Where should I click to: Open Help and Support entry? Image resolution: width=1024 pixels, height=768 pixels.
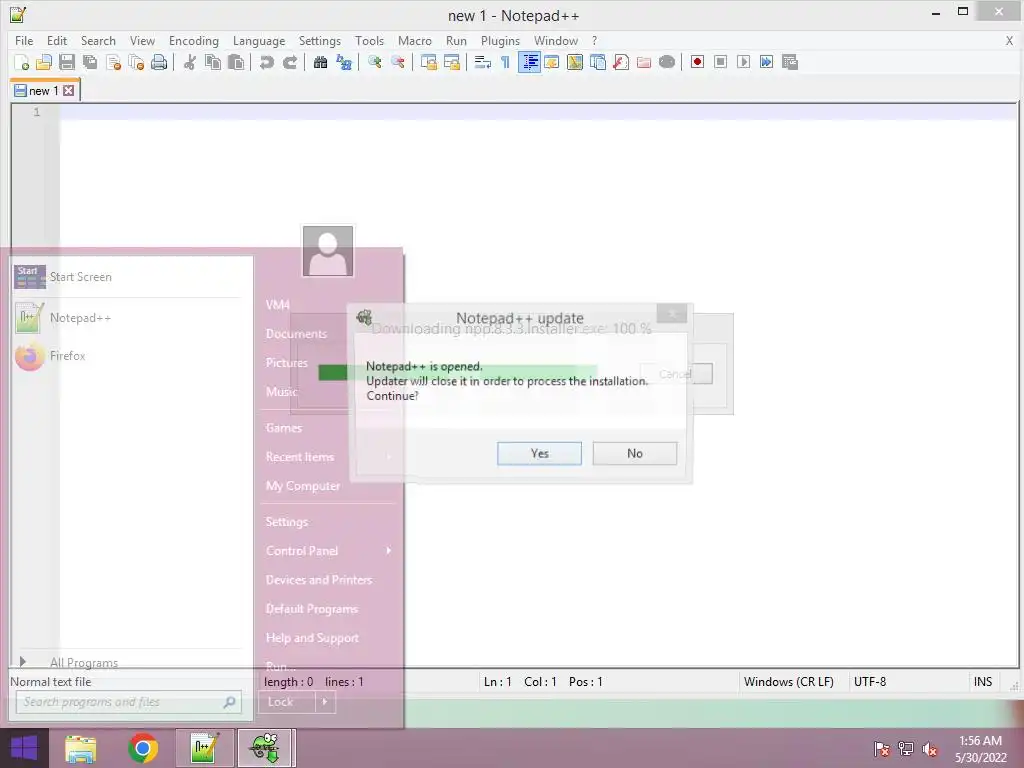point(312,638)
